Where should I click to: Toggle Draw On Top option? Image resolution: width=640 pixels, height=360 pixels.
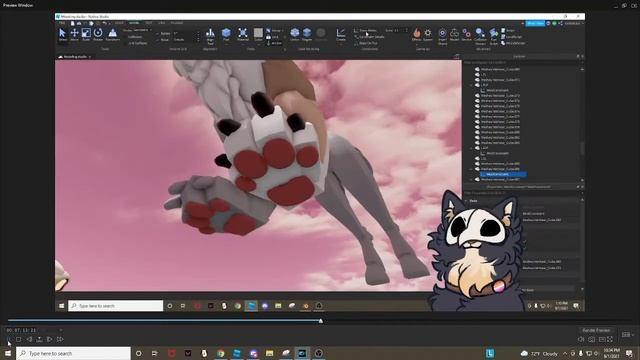[x=366, y=43]
